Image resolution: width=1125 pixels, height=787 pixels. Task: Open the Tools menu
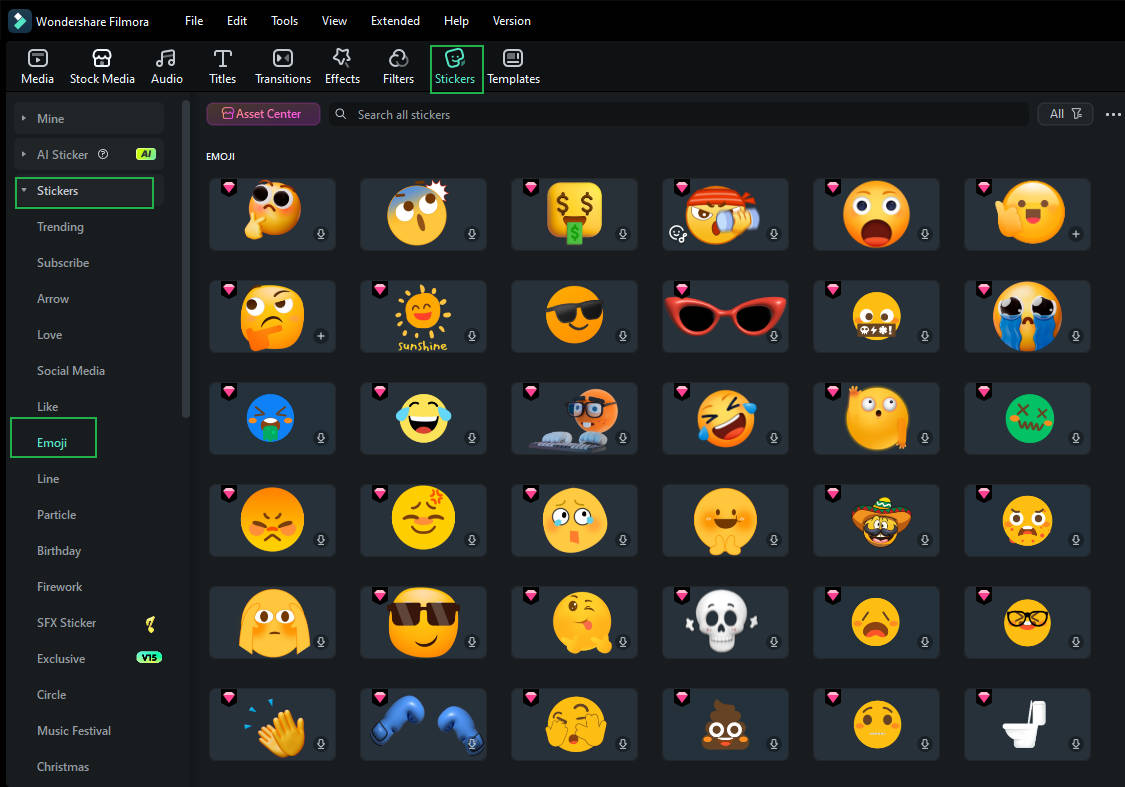tap(284, 20)
